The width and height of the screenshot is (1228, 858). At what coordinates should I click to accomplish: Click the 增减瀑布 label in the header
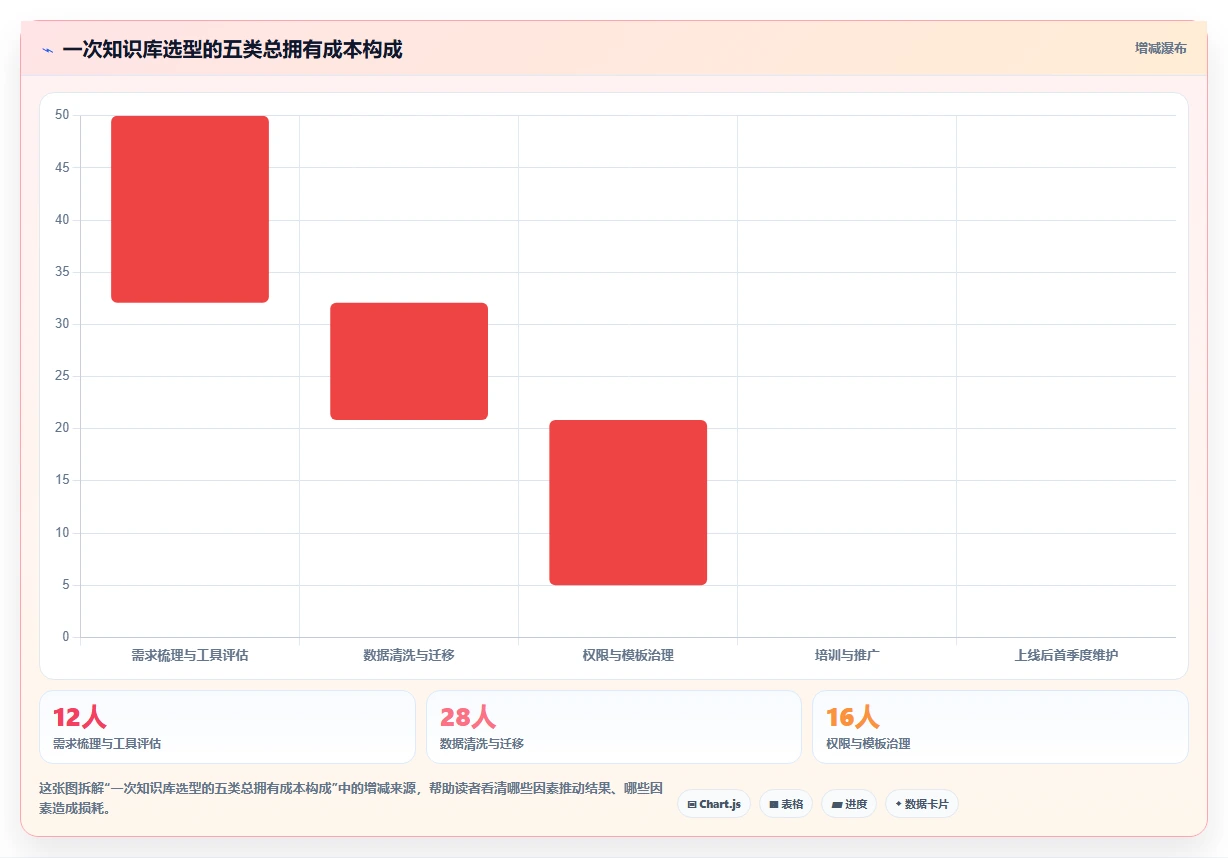[x=1160, y=48]
